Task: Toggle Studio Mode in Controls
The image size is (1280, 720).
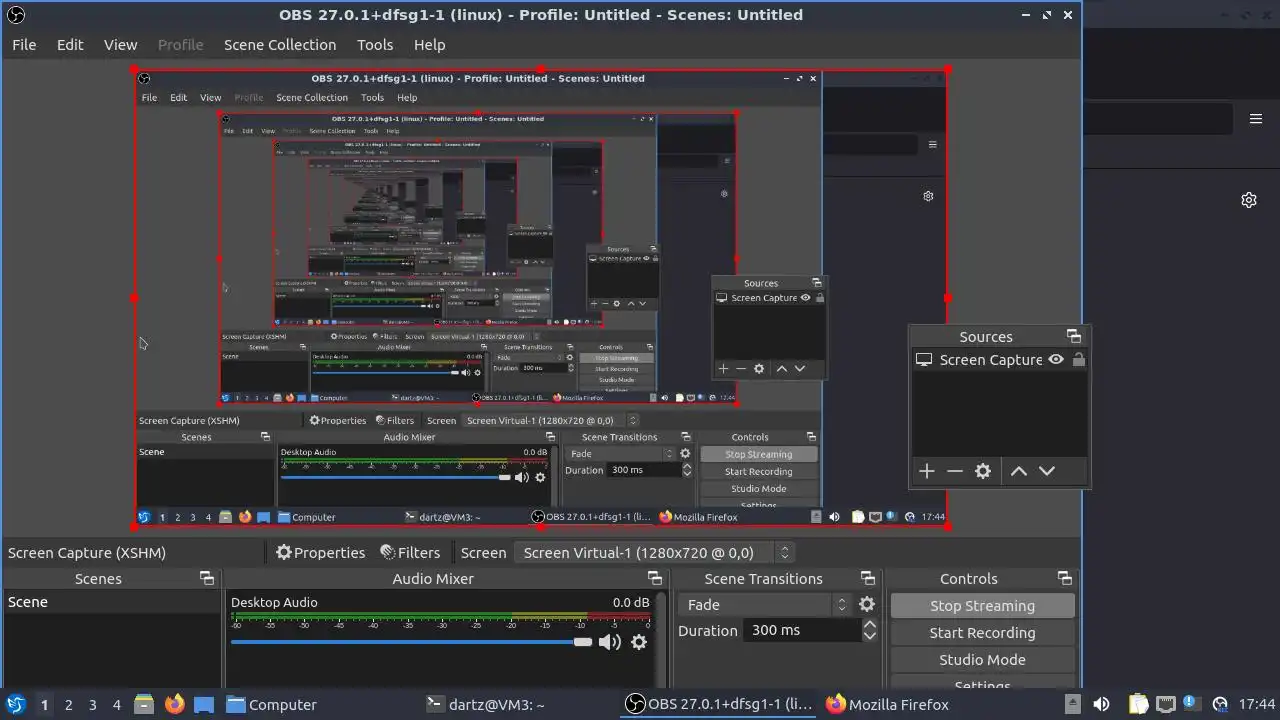Action: [982, 660]
